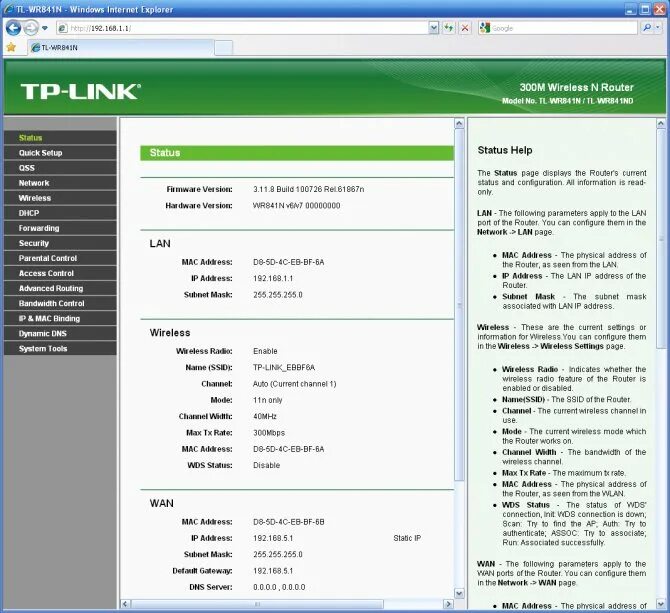The image size is (670, 613).
Task: Open the Security menu item
Action: pyautogui.click(x=60, y=243)
